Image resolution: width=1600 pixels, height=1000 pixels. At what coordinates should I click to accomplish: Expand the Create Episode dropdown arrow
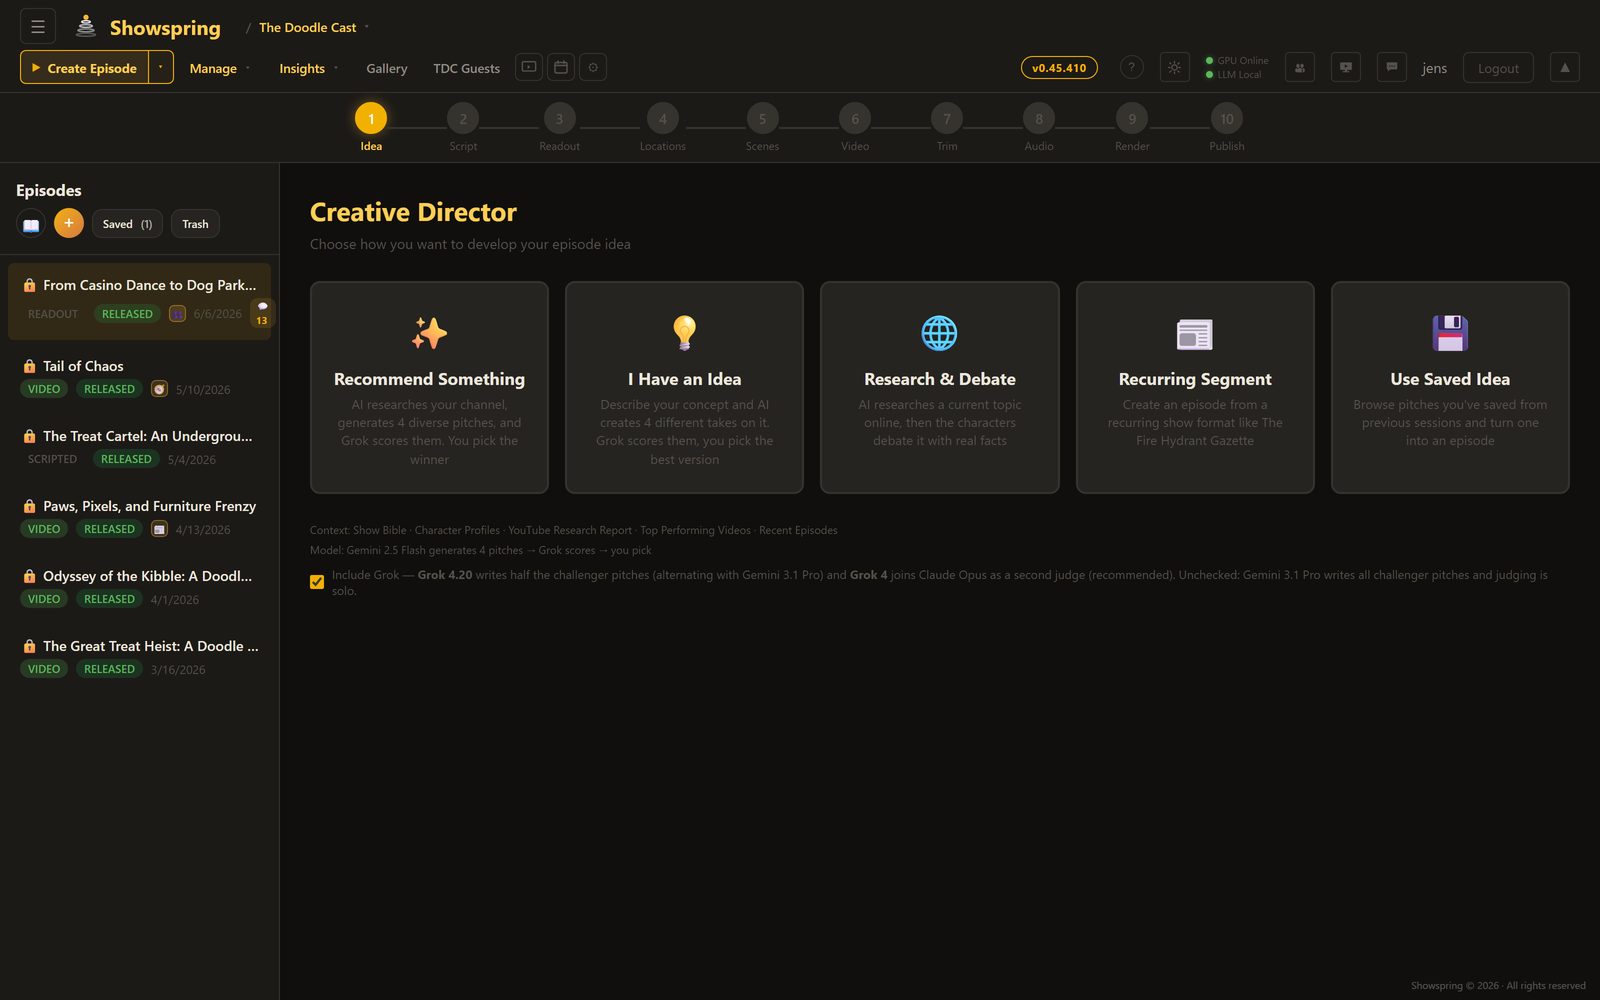click(x=160, y=67)
